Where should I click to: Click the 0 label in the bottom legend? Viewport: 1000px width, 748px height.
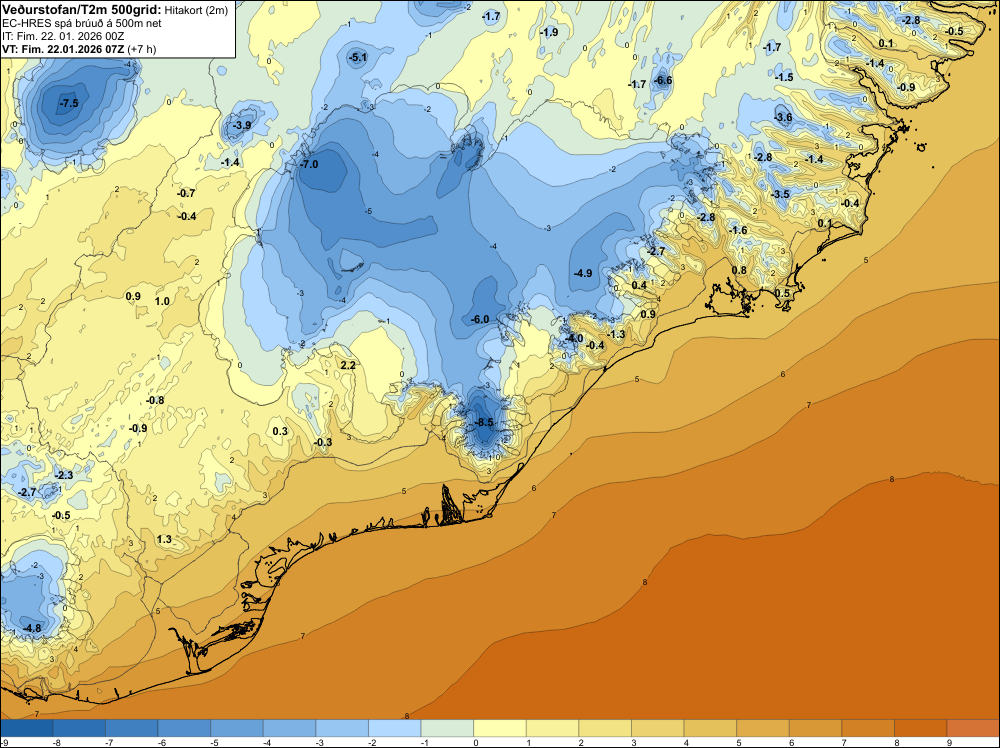[476, 742]
